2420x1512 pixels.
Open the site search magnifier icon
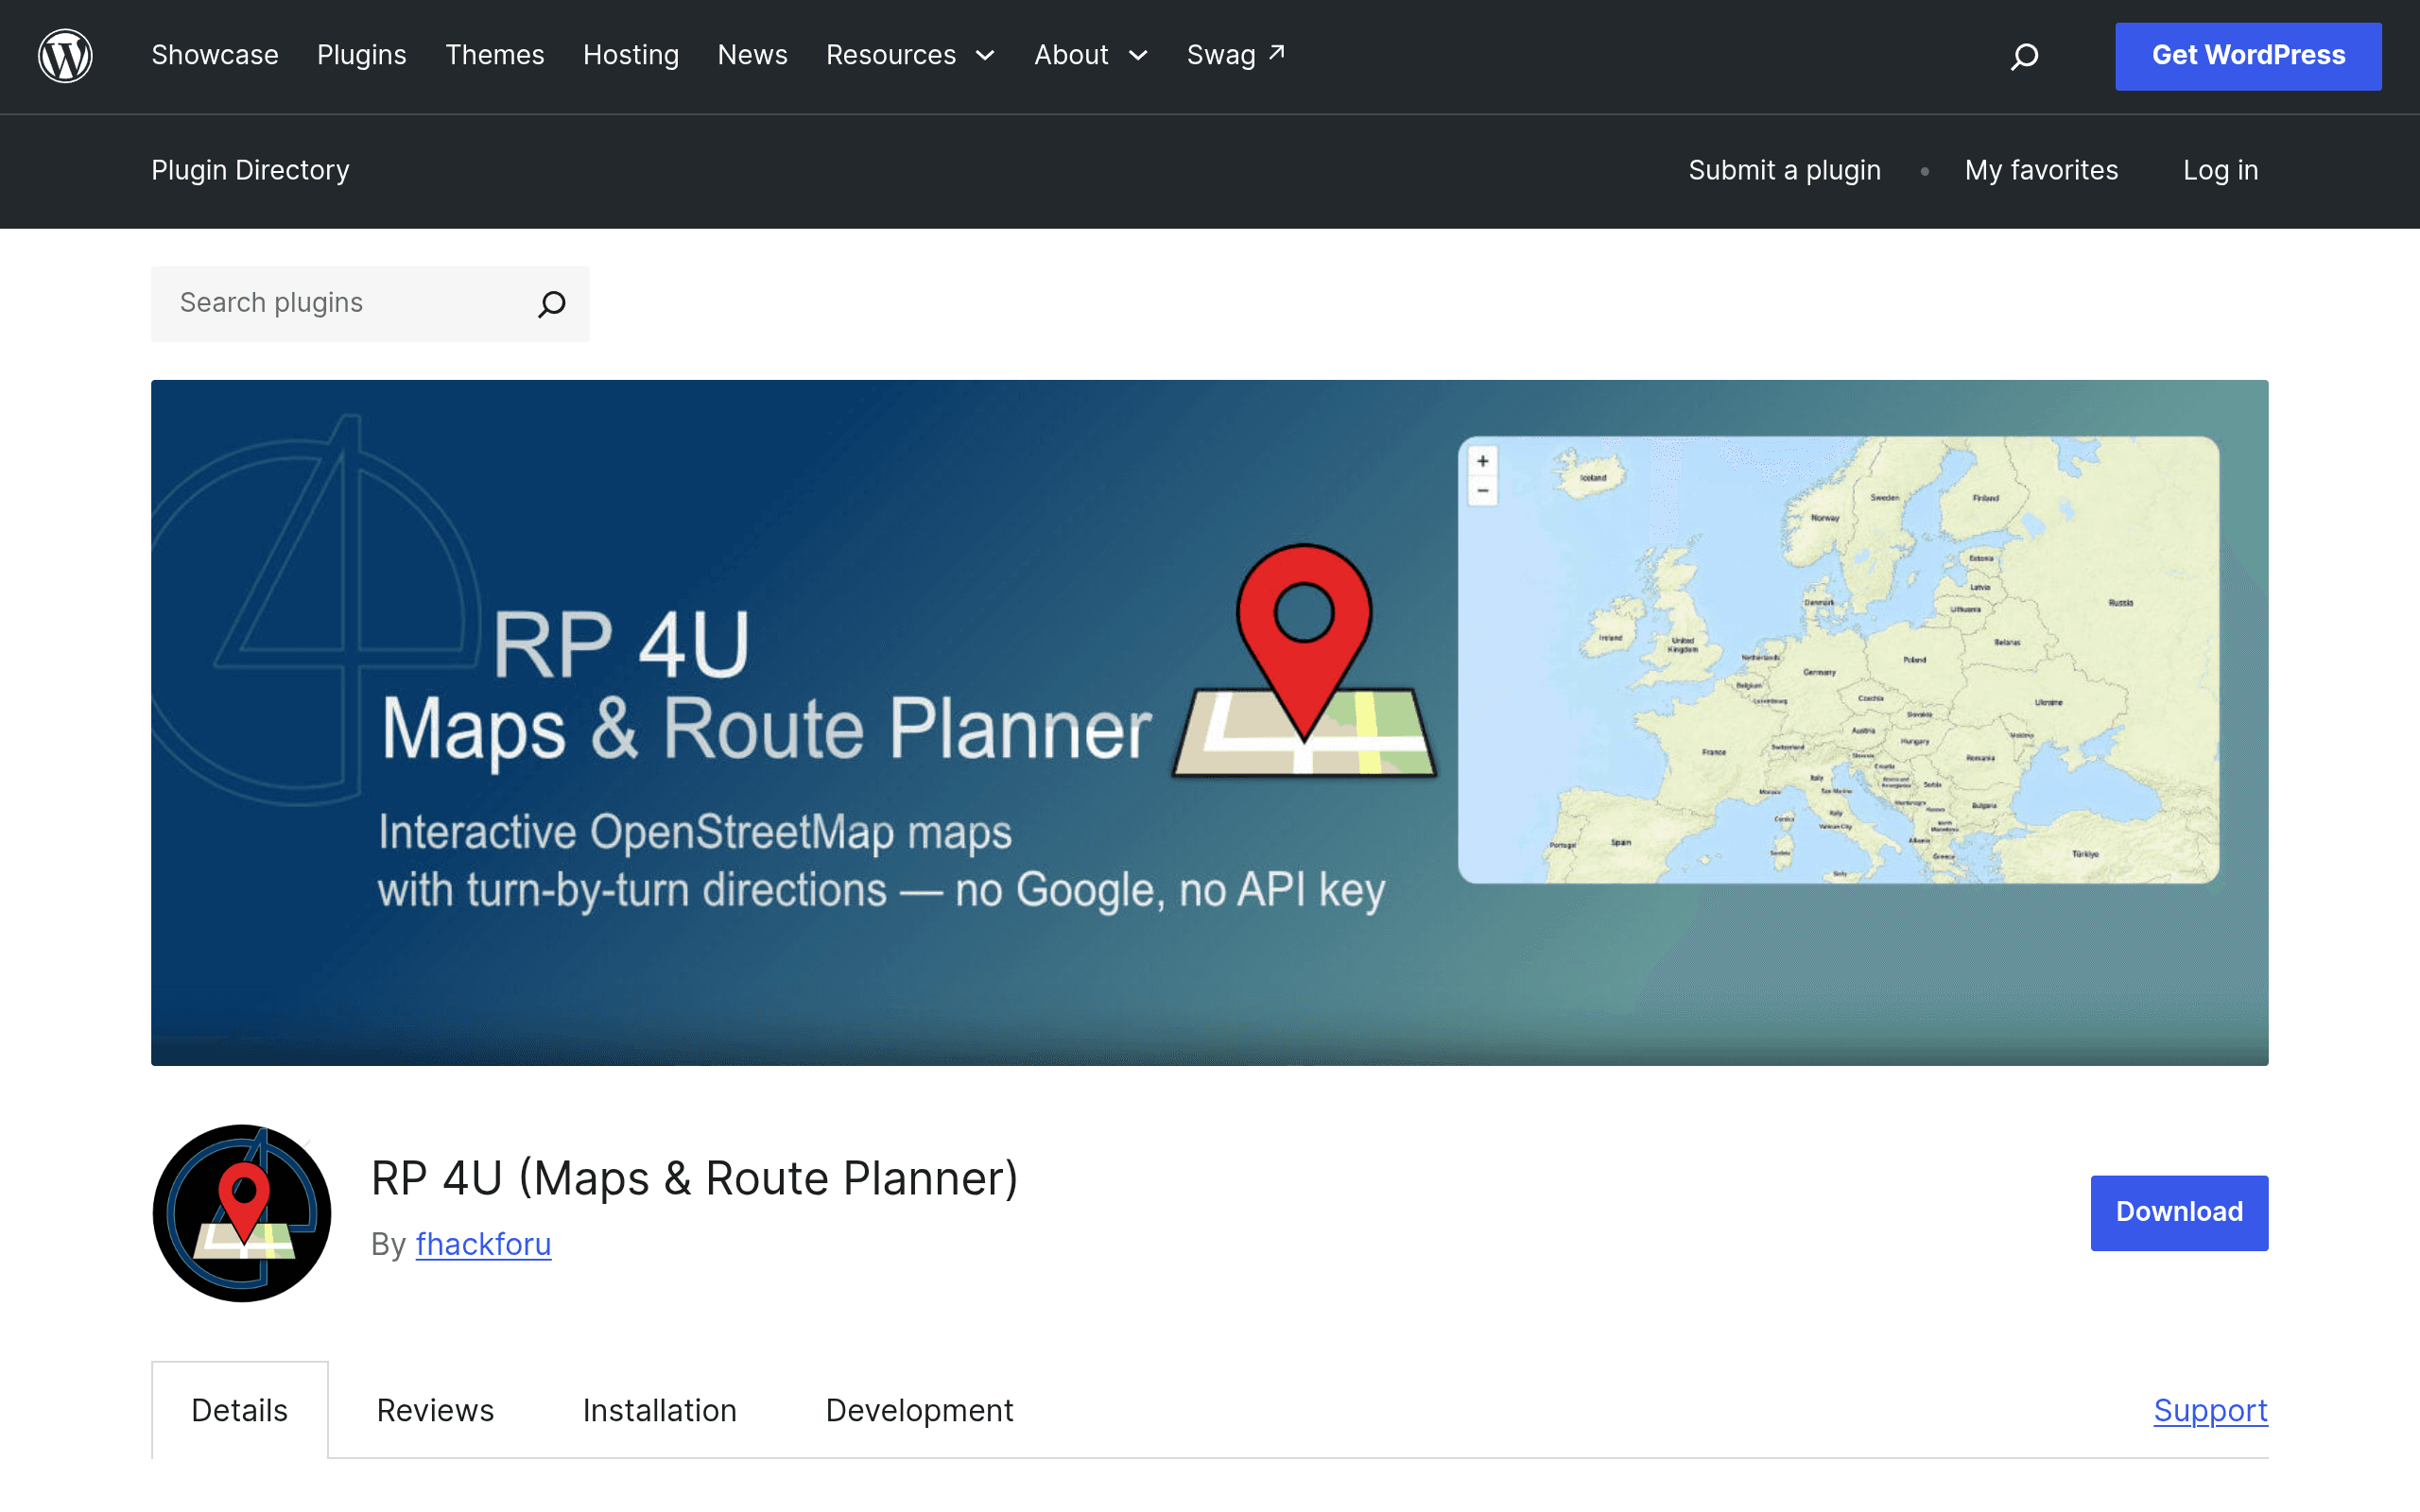coord(2024,56)
